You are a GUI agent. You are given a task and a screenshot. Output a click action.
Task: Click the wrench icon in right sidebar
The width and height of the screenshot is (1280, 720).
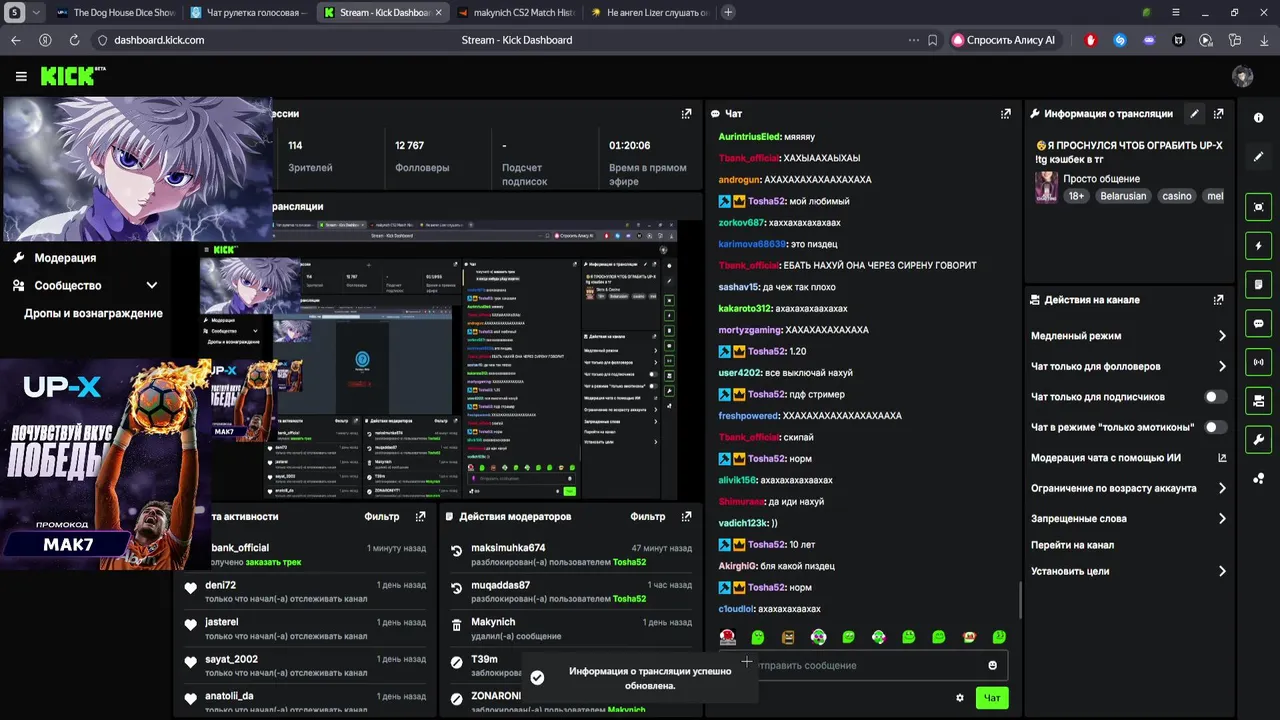(1258, 440)
